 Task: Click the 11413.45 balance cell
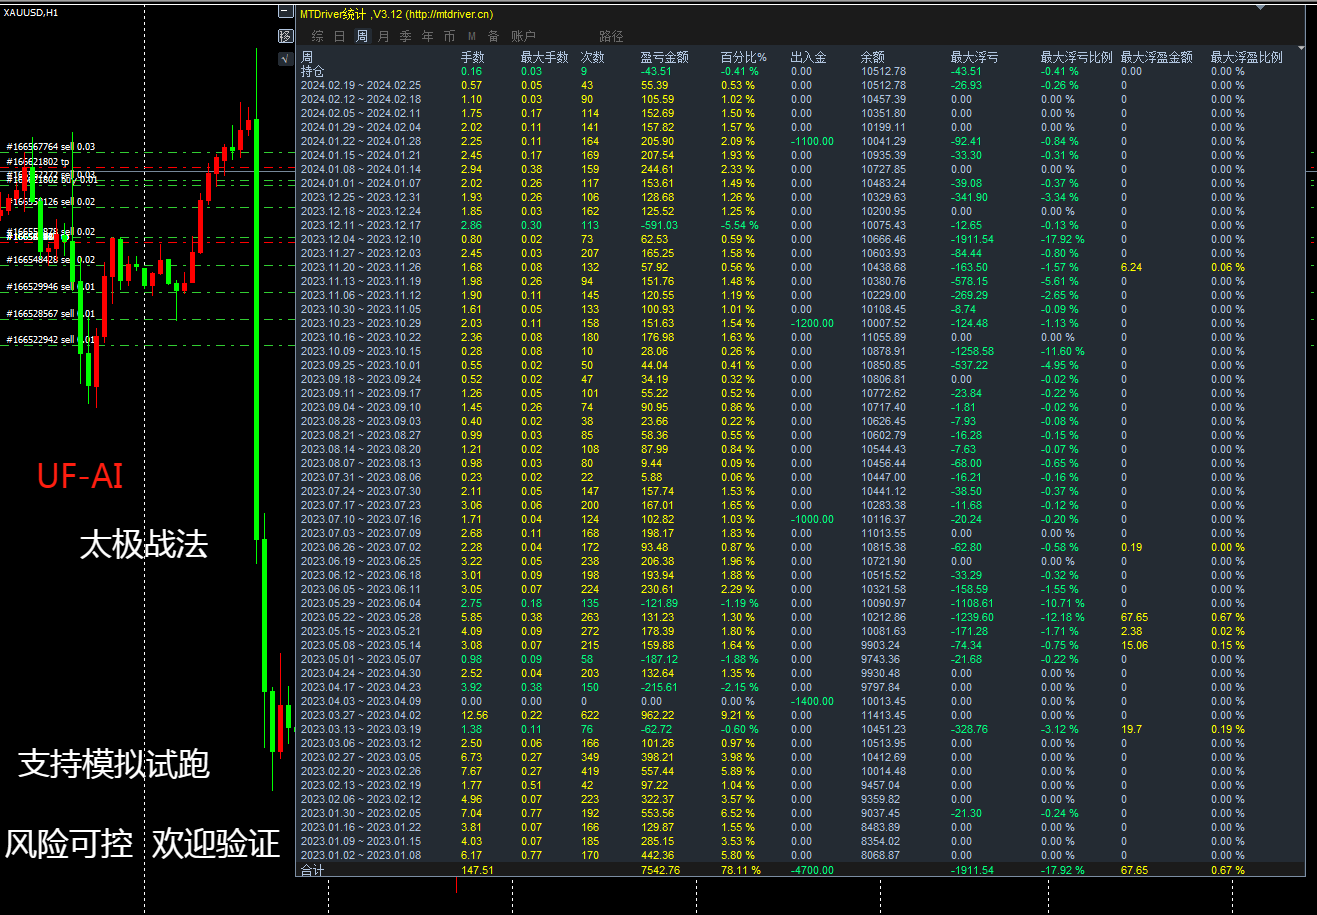coord(883,716)
